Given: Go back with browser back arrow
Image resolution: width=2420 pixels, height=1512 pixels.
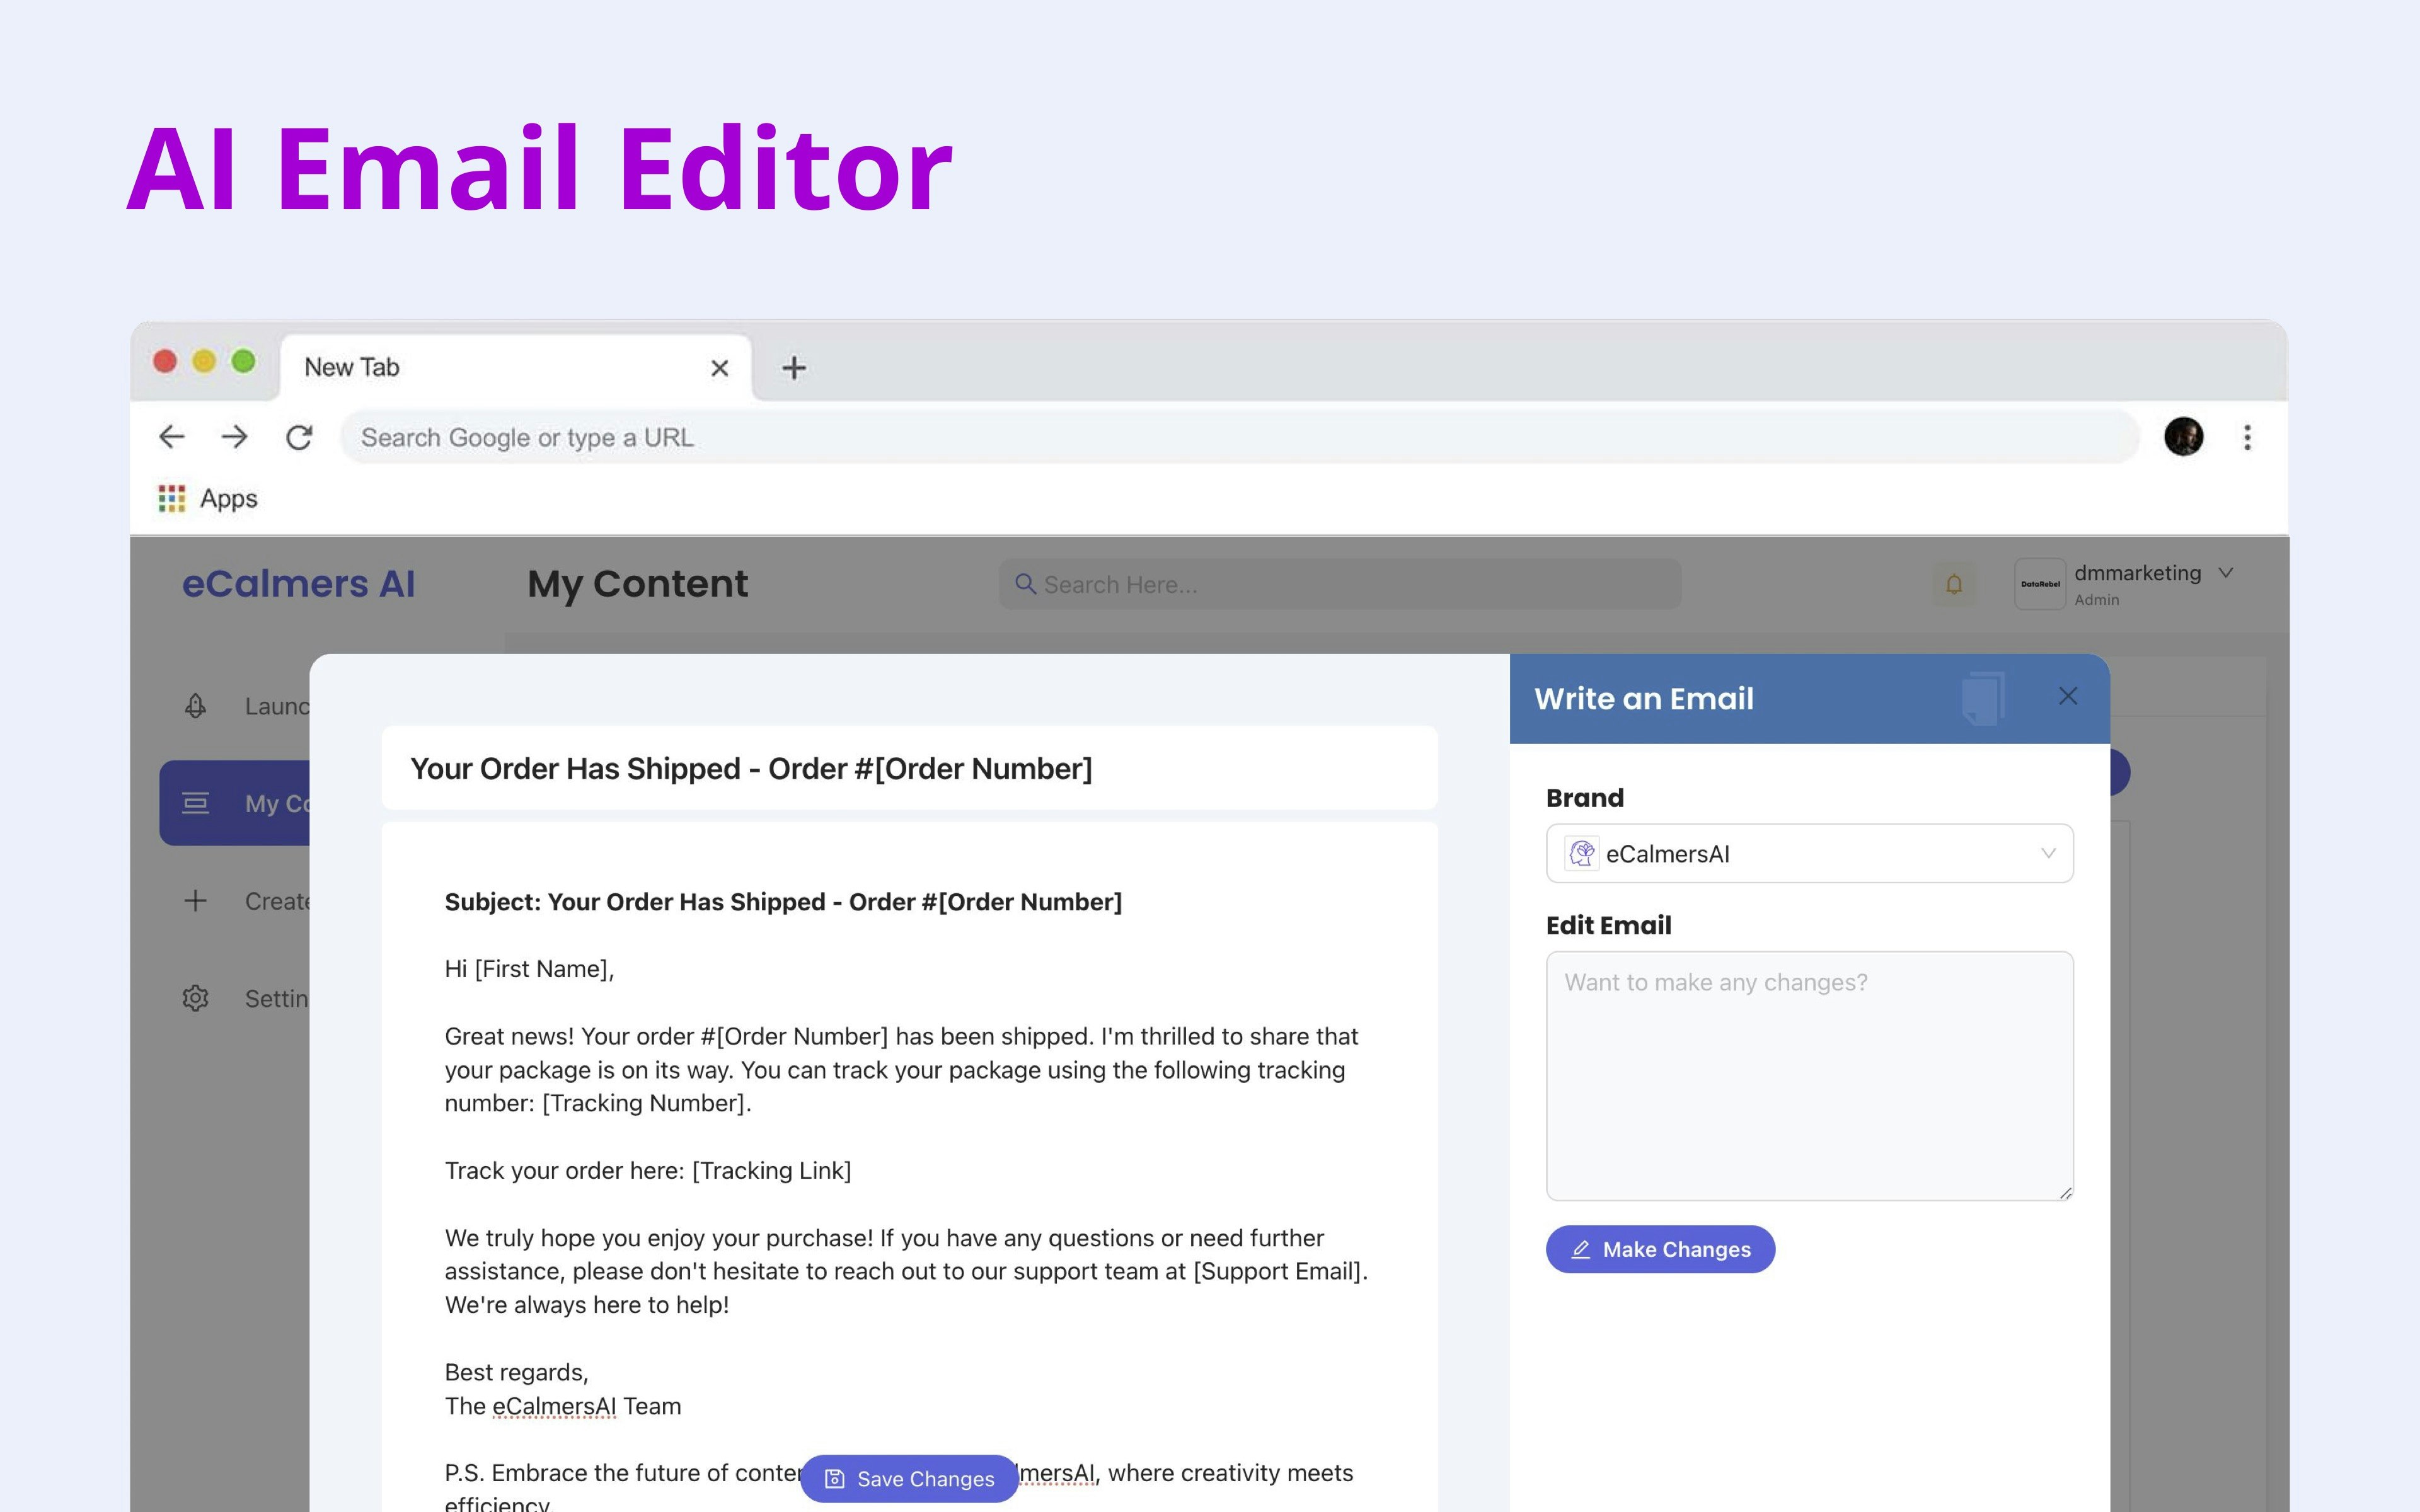Looking at the screenshot, I should click(172, 437).
